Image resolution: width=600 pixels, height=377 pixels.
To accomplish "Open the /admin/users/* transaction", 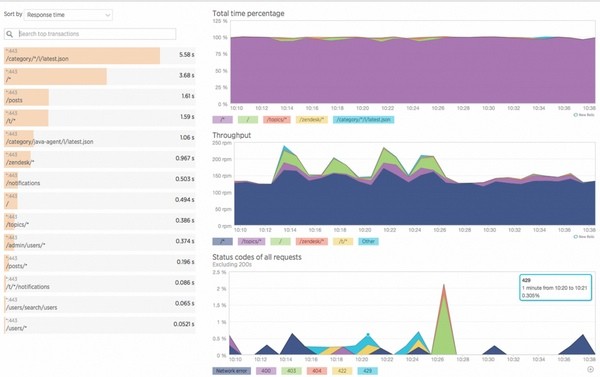I will [x=99, y=242].
